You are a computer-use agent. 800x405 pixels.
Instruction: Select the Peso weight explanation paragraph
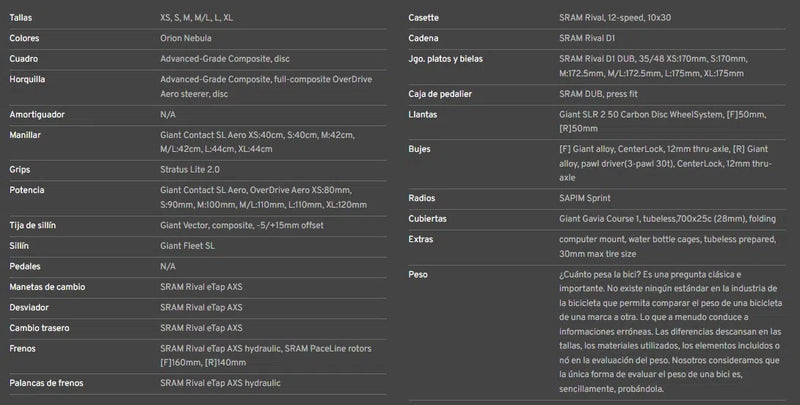(x=670, y=332)
